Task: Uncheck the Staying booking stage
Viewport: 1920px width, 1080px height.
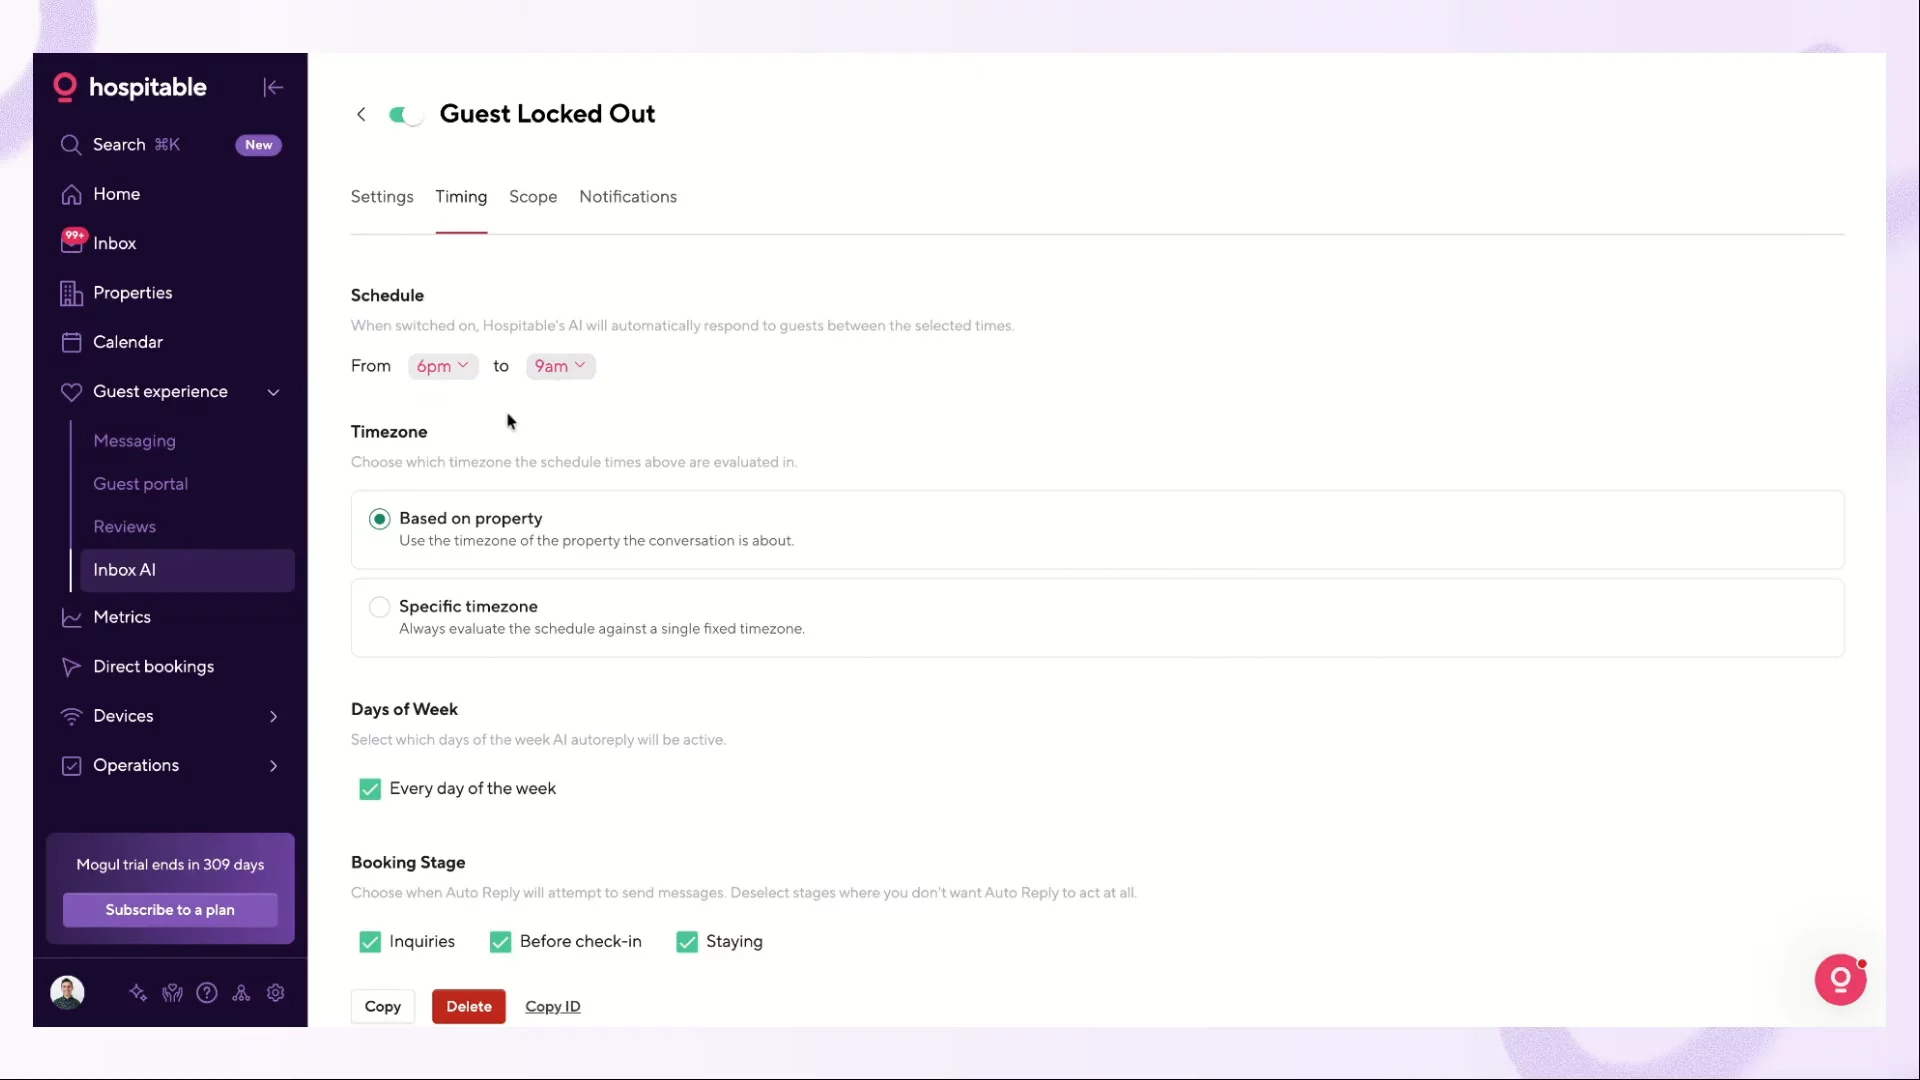Action: coord(687,942)
